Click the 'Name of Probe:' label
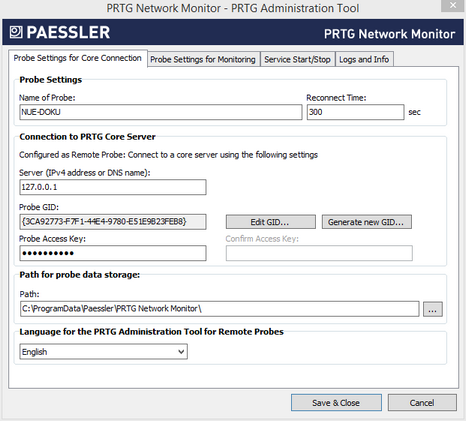This screenshot has width=466, height=421. click(x=47, y=98)
